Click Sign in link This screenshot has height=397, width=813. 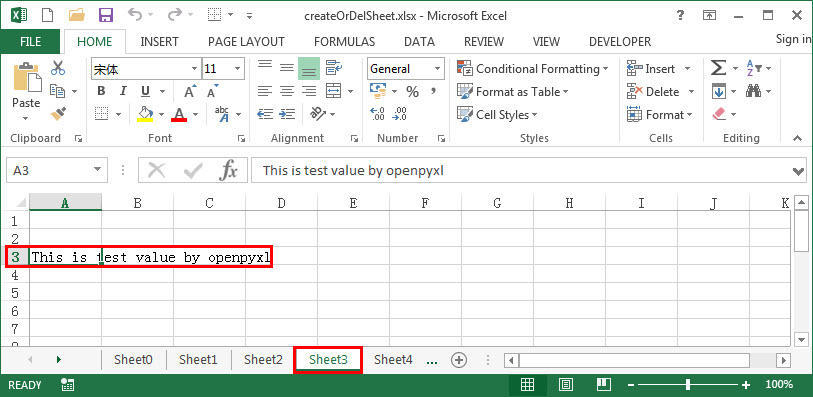coord(794,39)
